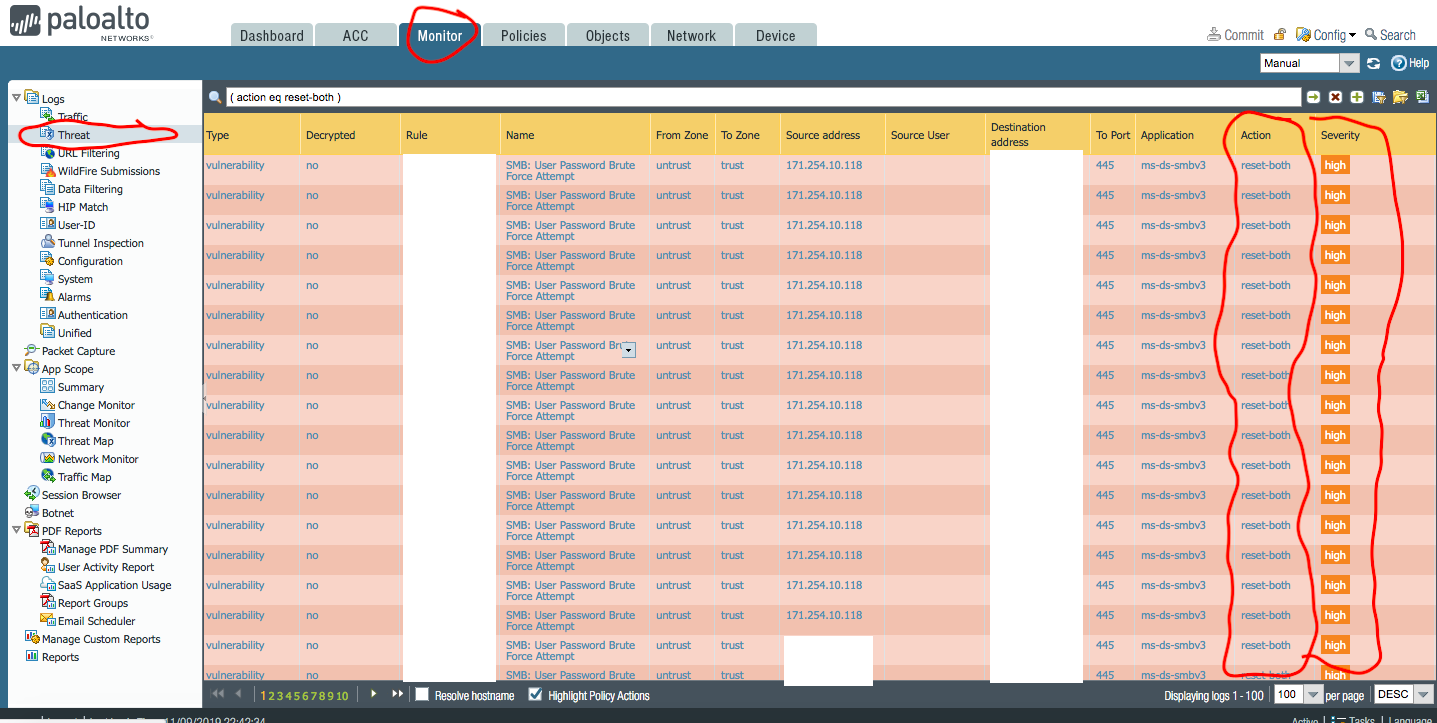
Task: Click the Save Filter icon
Action: tap(1379, 97)
